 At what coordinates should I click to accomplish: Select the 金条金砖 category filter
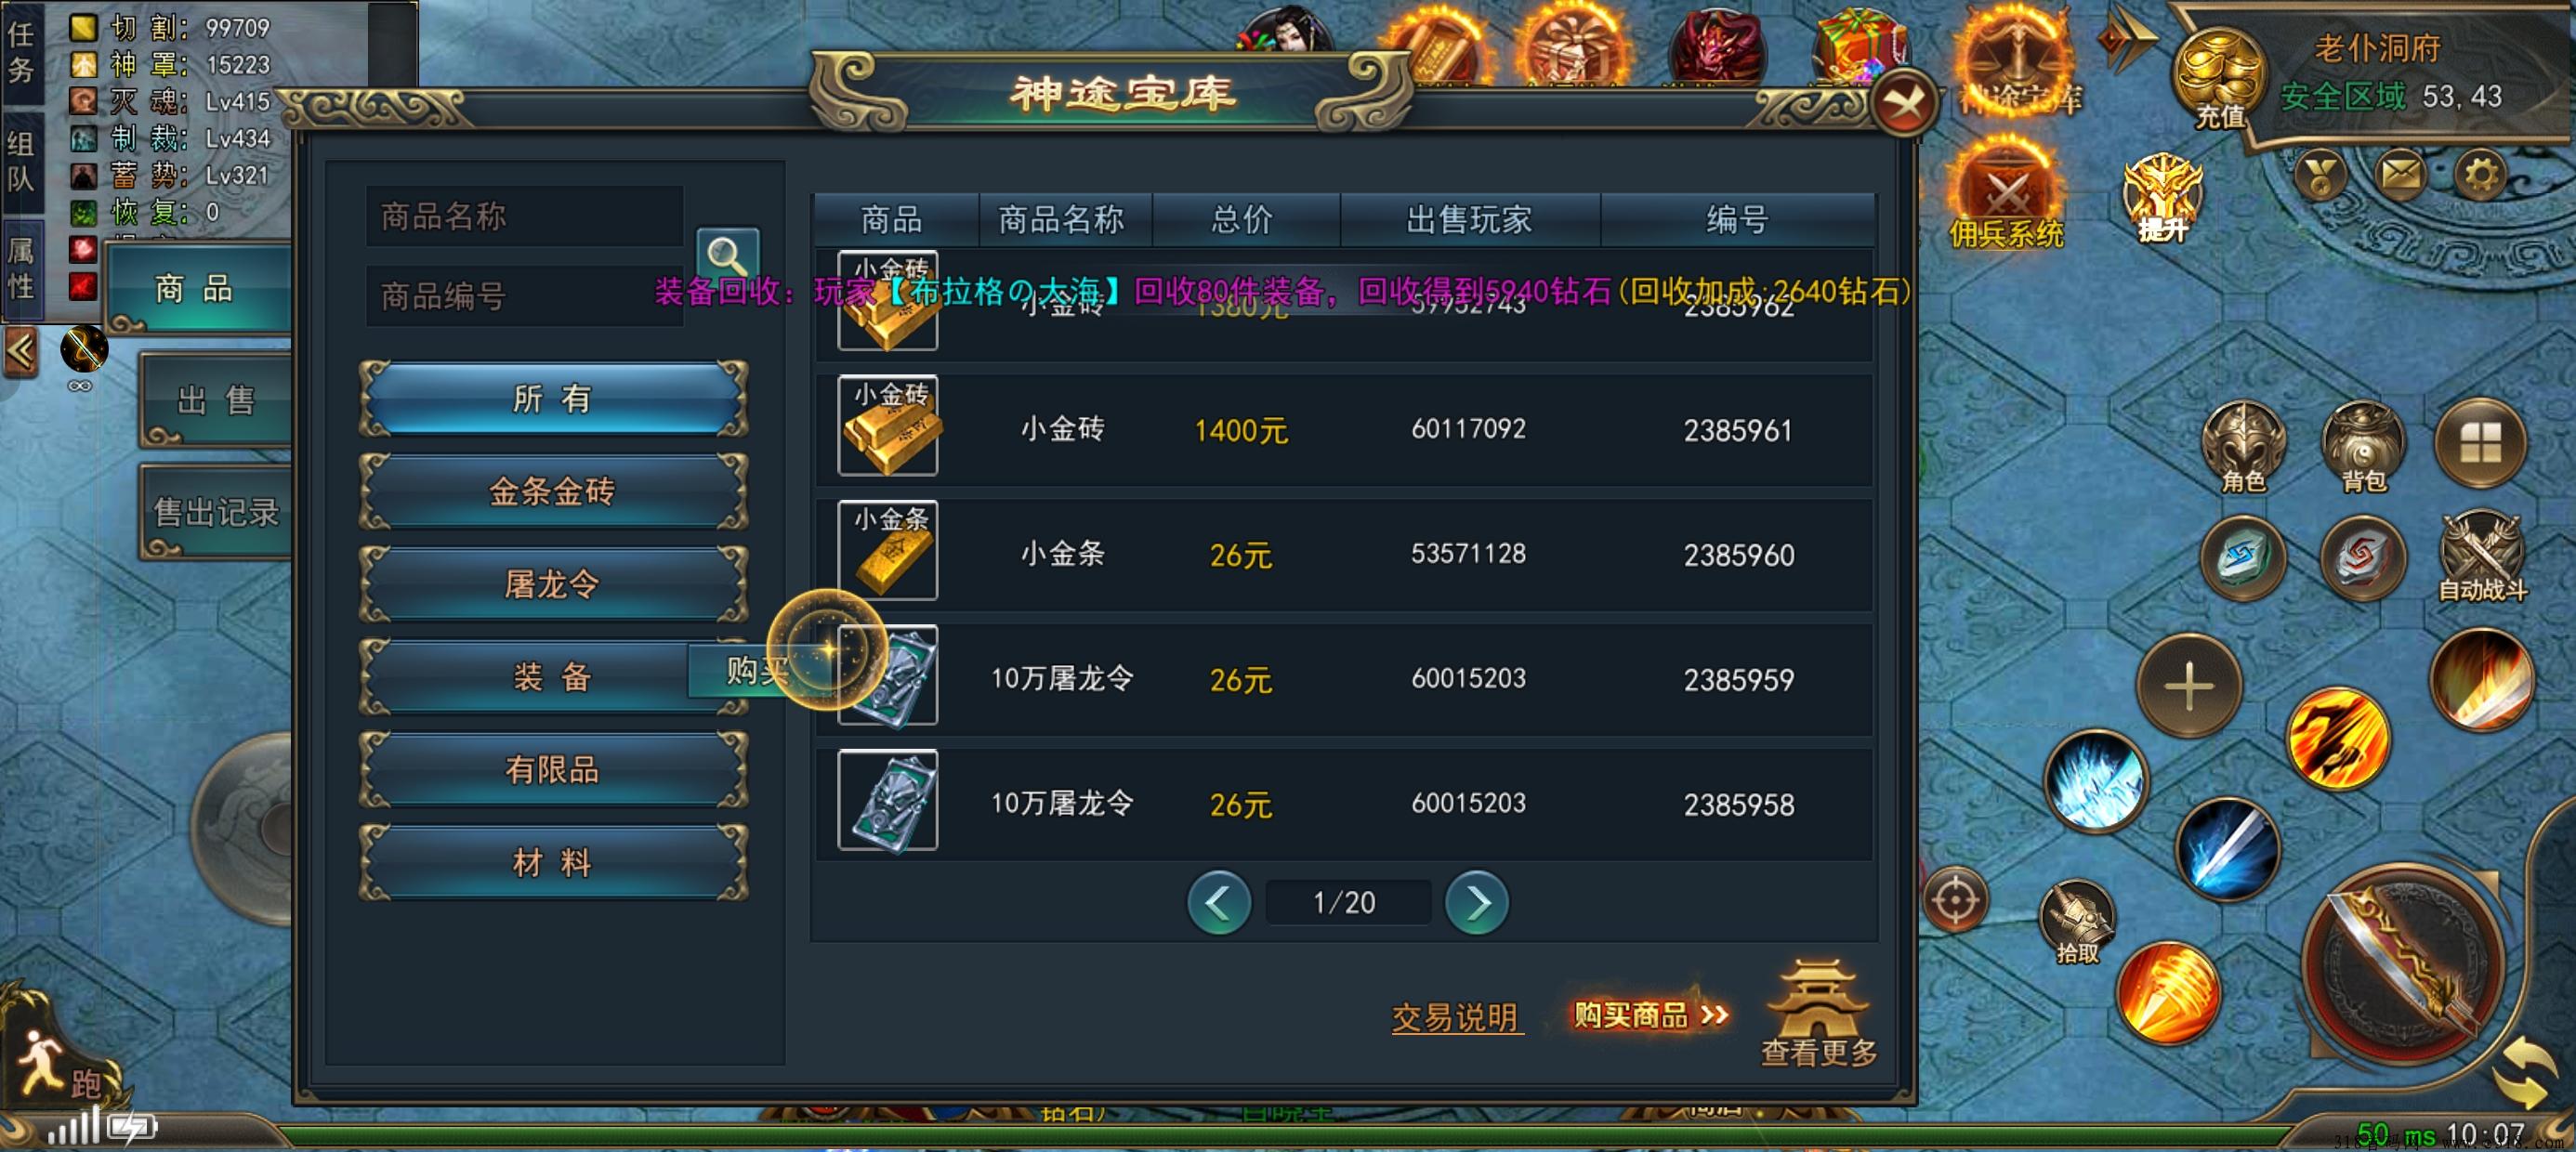(x=552, y=491)
